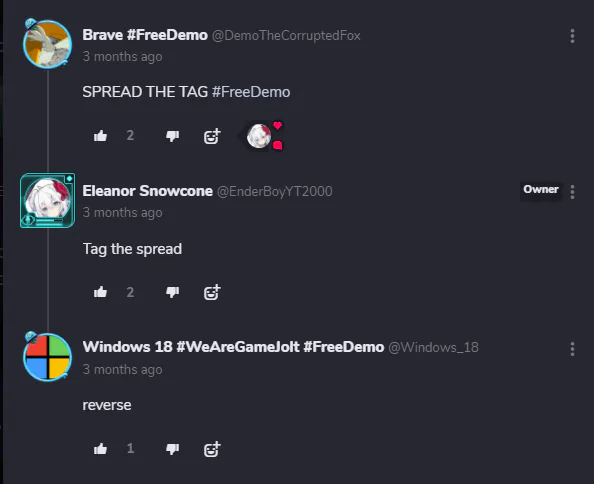Like Eleanor Snowcone's Tag the spread comment
The width and height of the screenshot is (594, 484).
coord(100,292)
